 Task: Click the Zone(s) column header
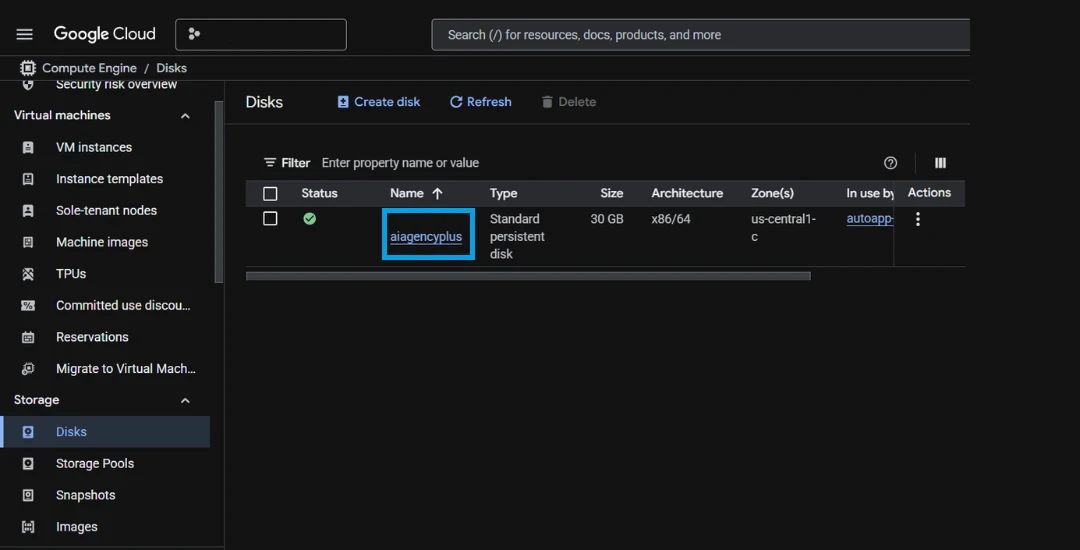pyautogui.click(x=772, y=193)
